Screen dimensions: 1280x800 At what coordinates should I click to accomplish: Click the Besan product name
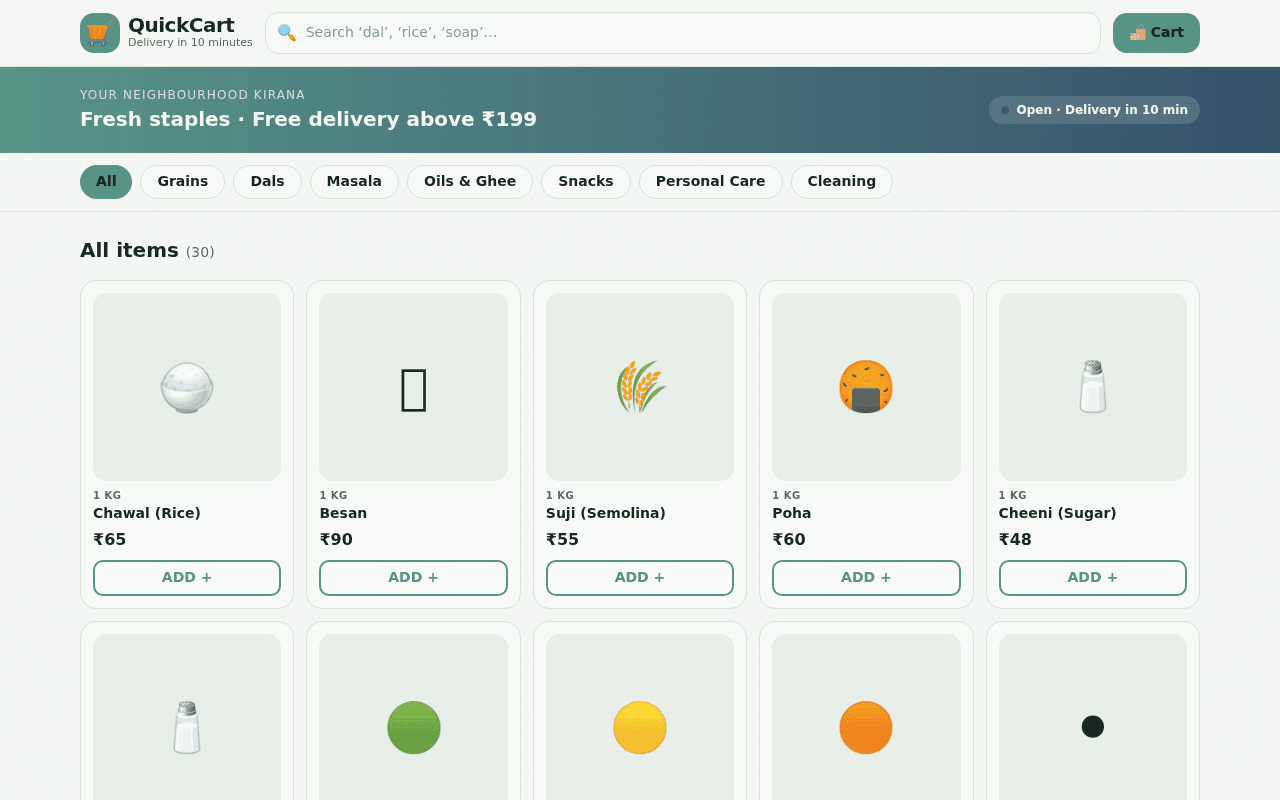(343, 513)
